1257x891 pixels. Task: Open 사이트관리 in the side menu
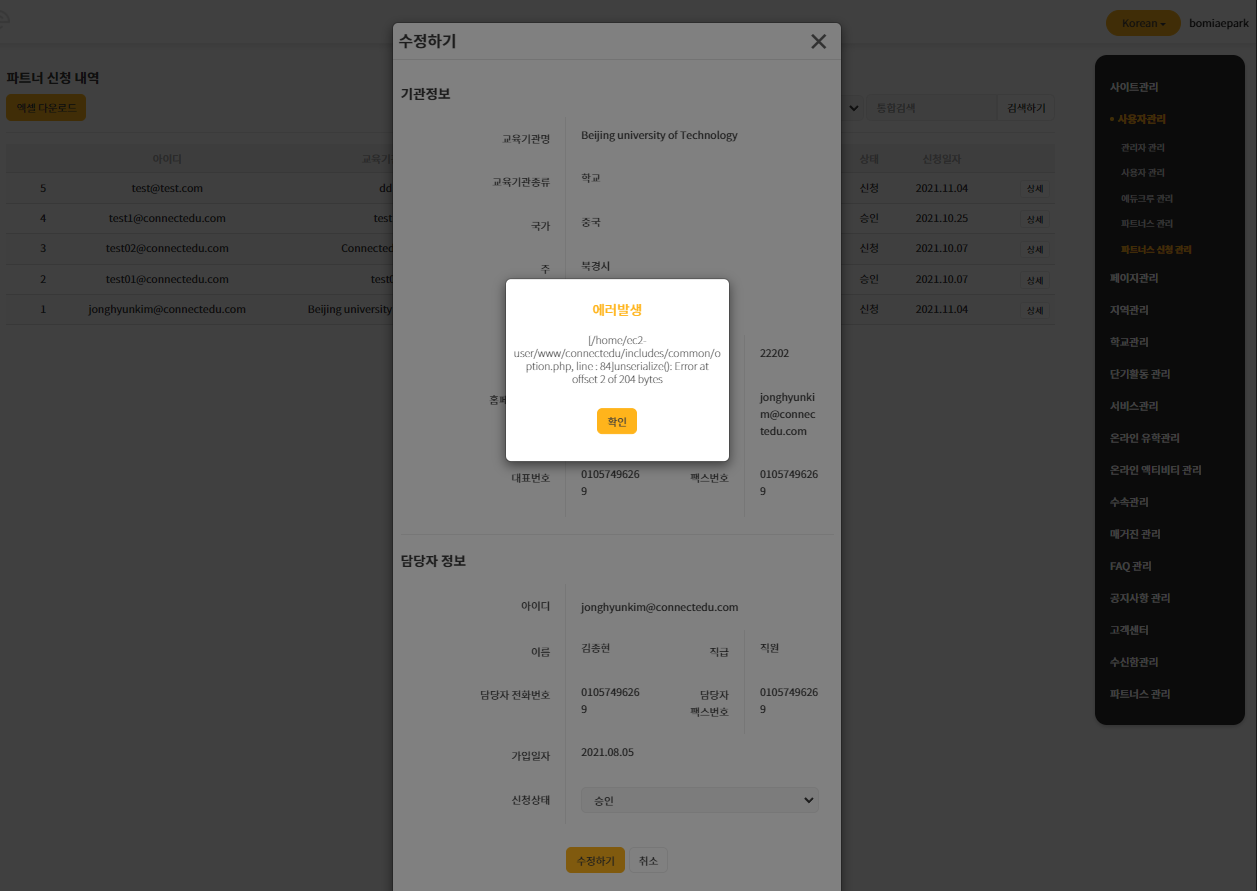1134,87
